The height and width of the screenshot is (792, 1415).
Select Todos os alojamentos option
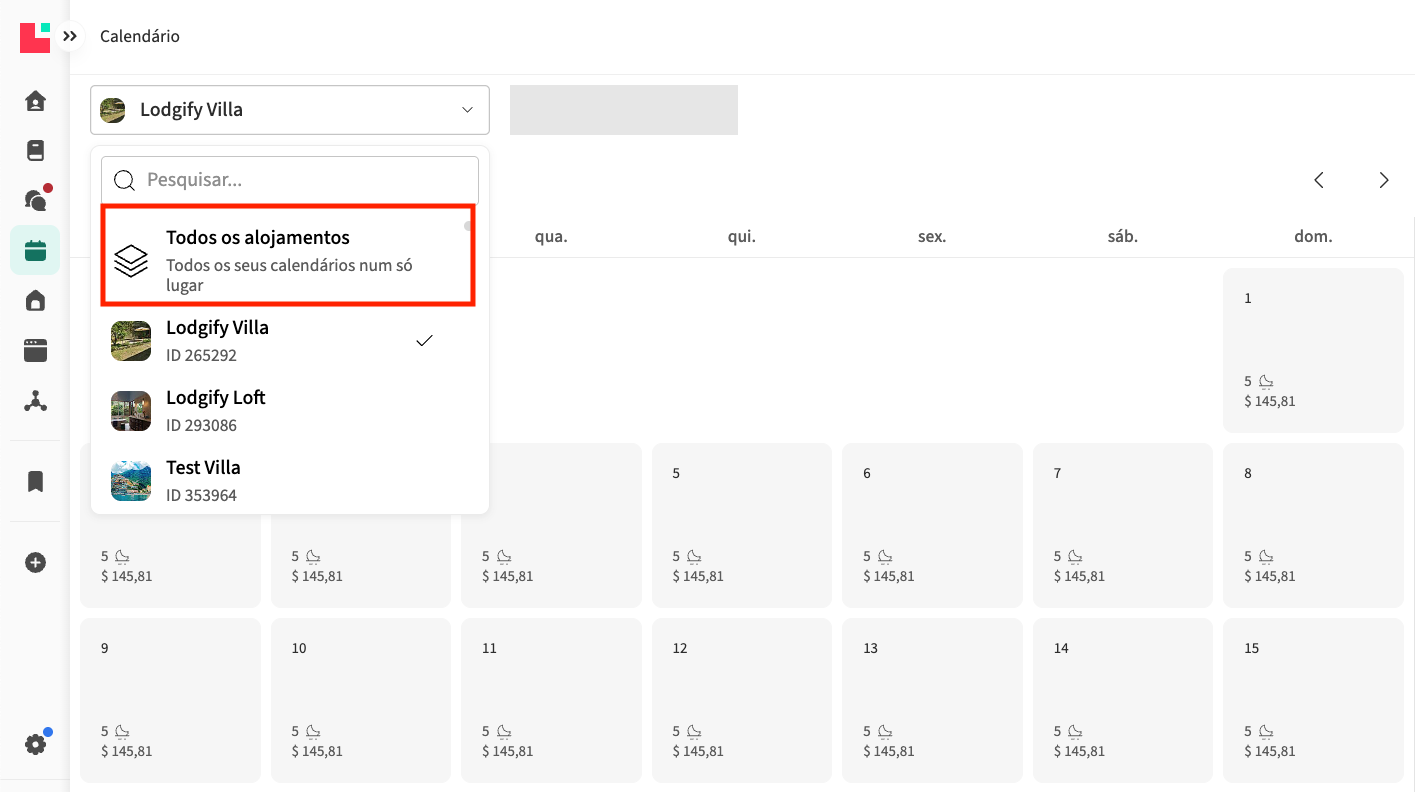[287, 256]
